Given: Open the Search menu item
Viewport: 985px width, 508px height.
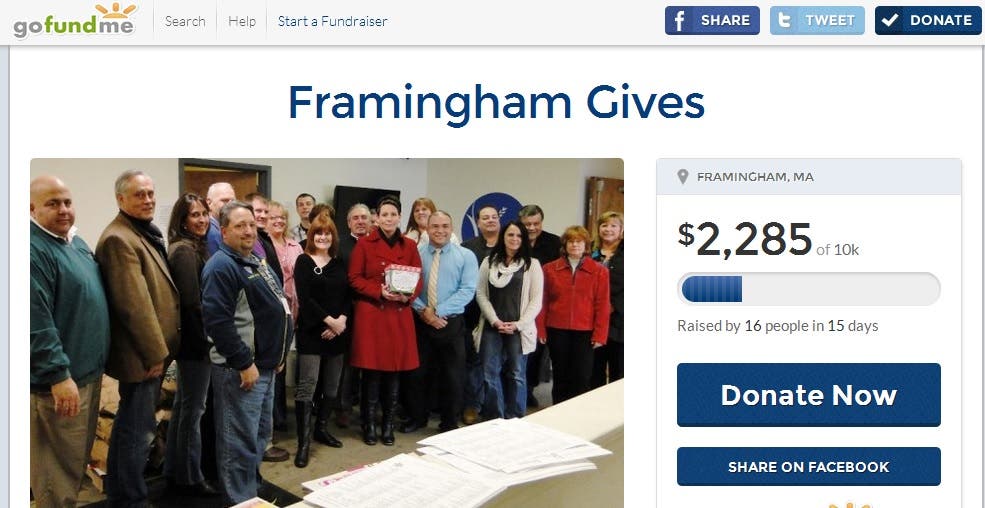Looking at the screenshot, I should 185,21.
